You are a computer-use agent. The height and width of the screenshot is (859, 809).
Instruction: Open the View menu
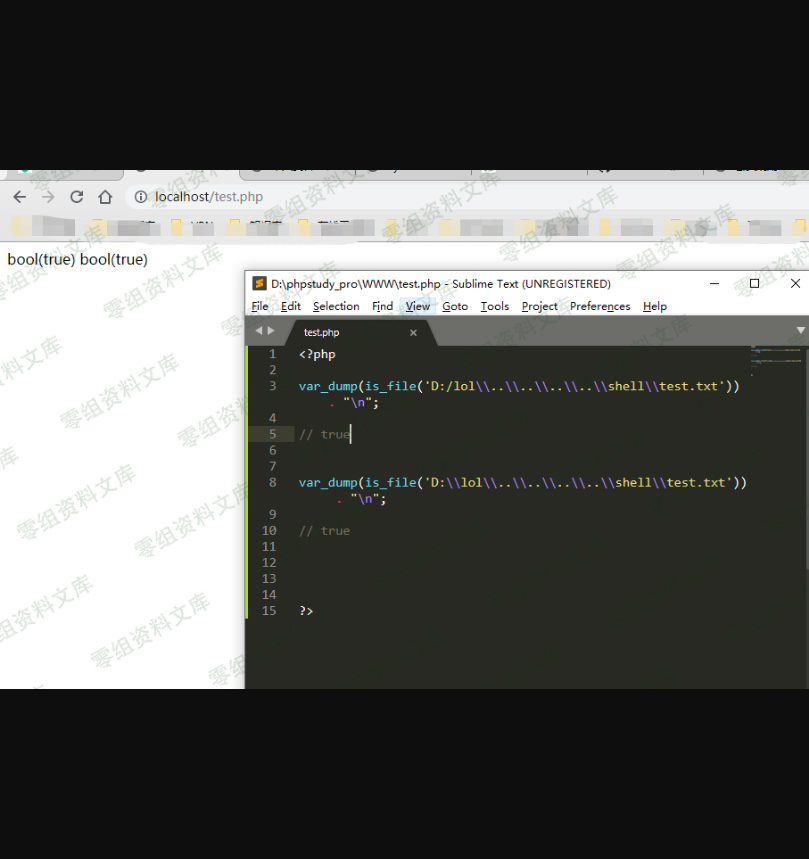coord(417,306)
